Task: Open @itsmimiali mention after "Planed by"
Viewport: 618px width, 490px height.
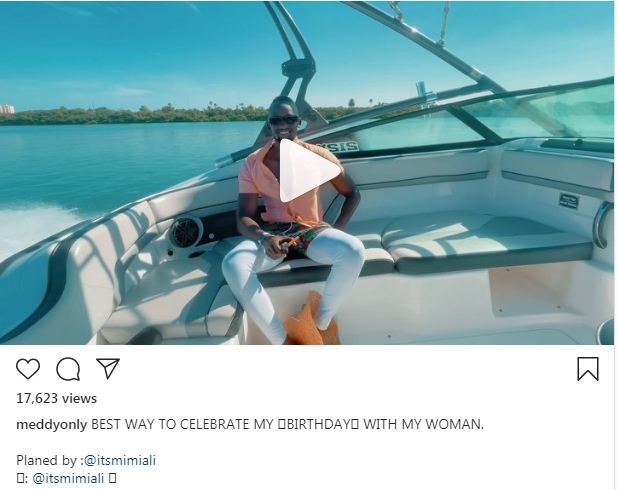Action: (x=121, y=460)
